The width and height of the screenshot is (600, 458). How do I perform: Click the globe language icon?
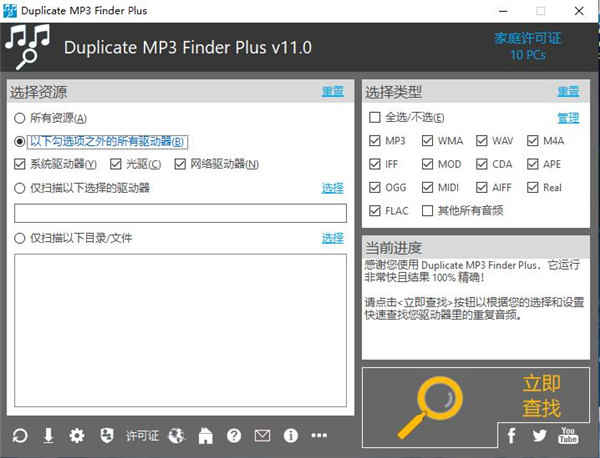pos(176,435)
